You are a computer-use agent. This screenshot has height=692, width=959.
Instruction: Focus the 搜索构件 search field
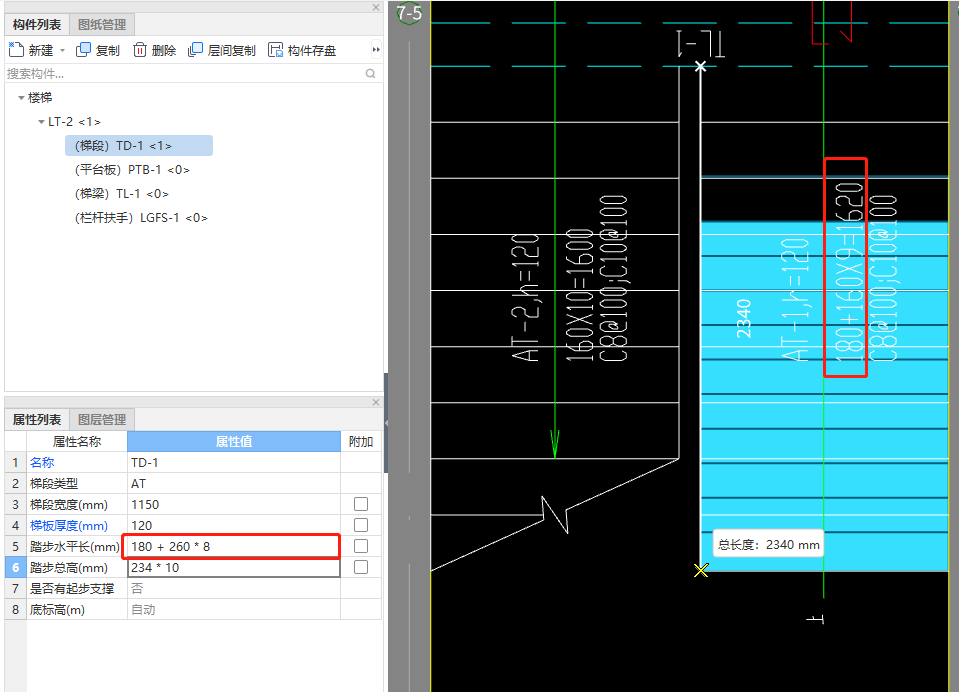coord(183,73)
